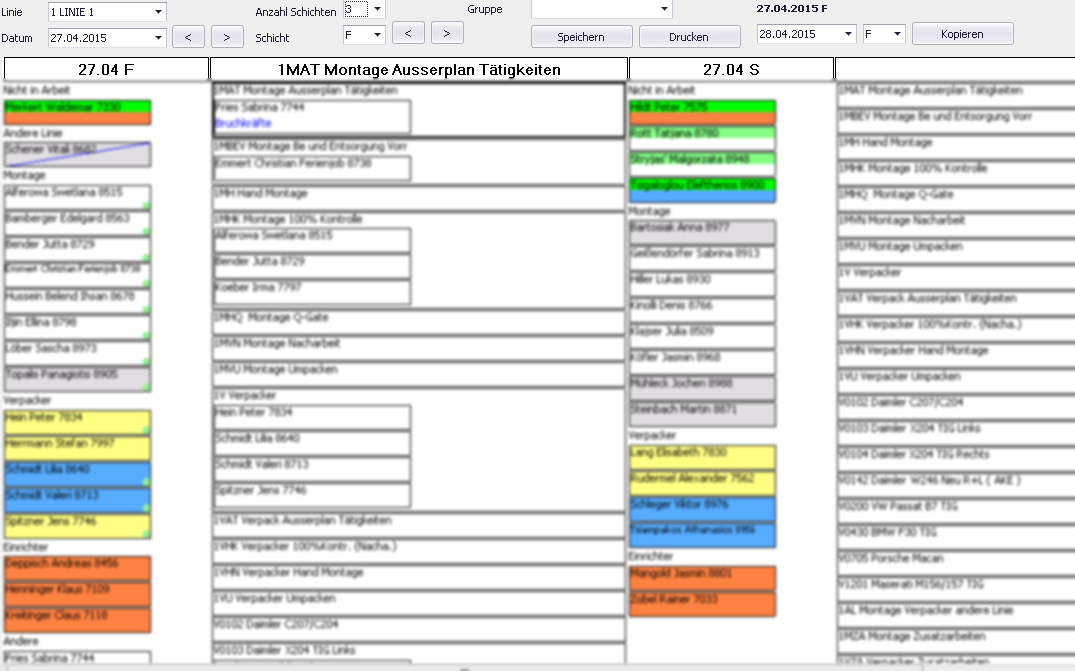The height and width of the screenshot is (671, 1075).
Task: Select the Hildt Peter 7575 card
Action: (x=703, y=112)
